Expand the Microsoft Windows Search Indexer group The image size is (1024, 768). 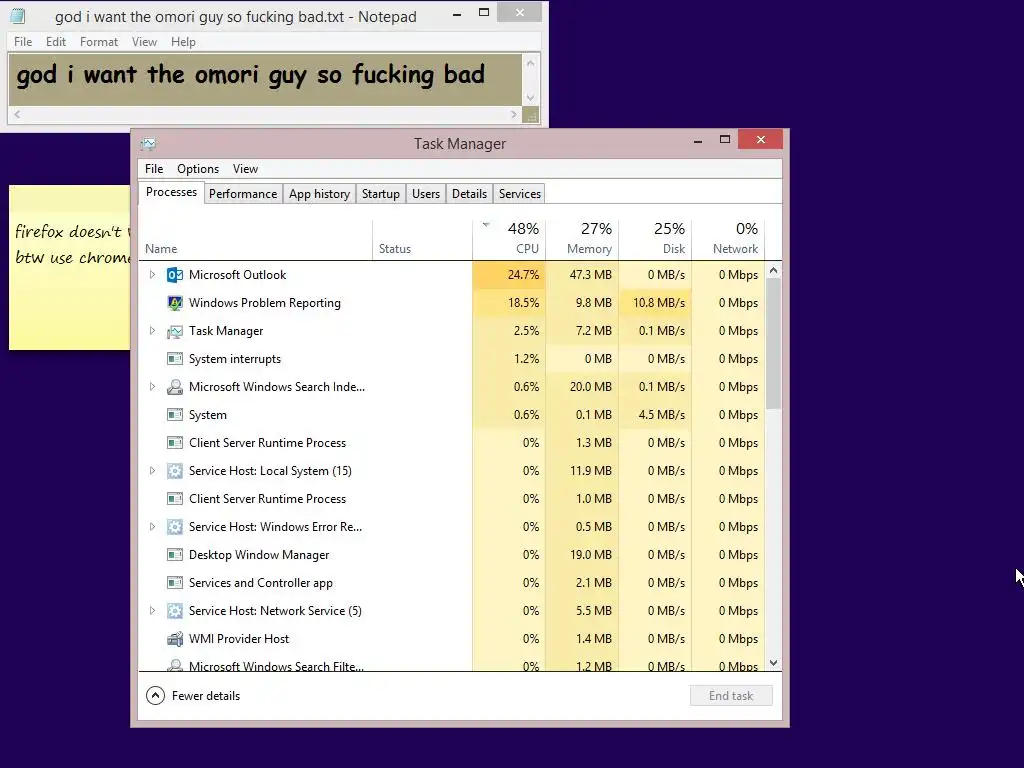click(x=152, y=387)
